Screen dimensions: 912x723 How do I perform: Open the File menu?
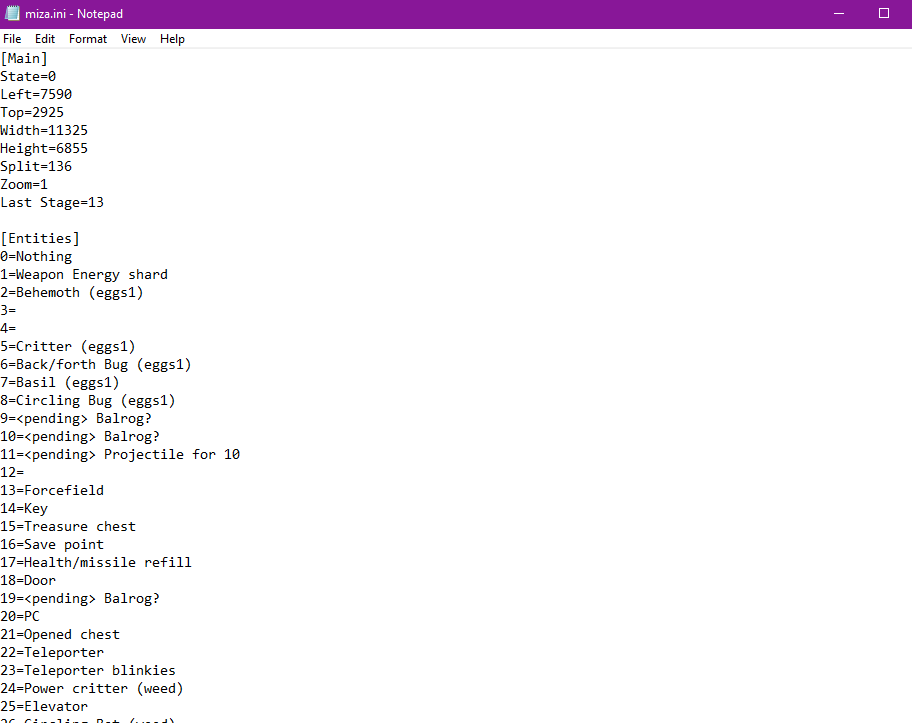(x=11, y=38)
